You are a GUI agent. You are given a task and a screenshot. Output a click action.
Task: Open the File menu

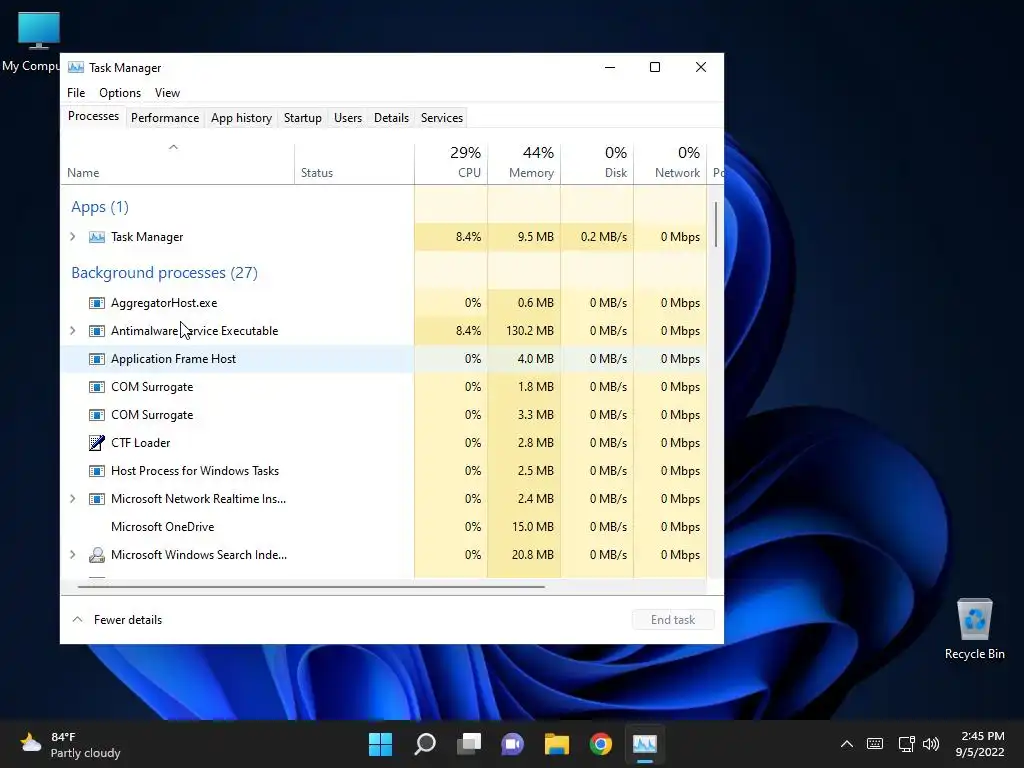76,93
